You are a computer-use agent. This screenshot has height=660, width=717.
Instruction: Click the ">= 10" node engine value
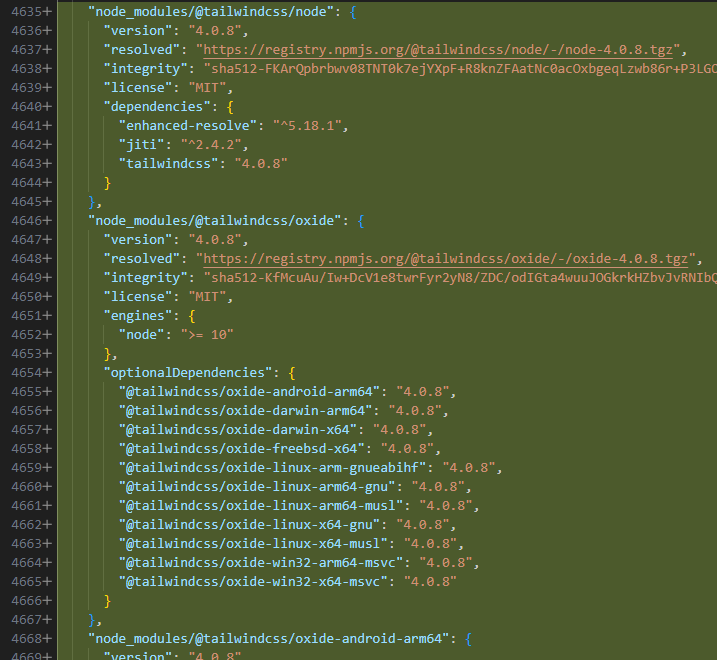pyautogui.click(x=207, y=334)
